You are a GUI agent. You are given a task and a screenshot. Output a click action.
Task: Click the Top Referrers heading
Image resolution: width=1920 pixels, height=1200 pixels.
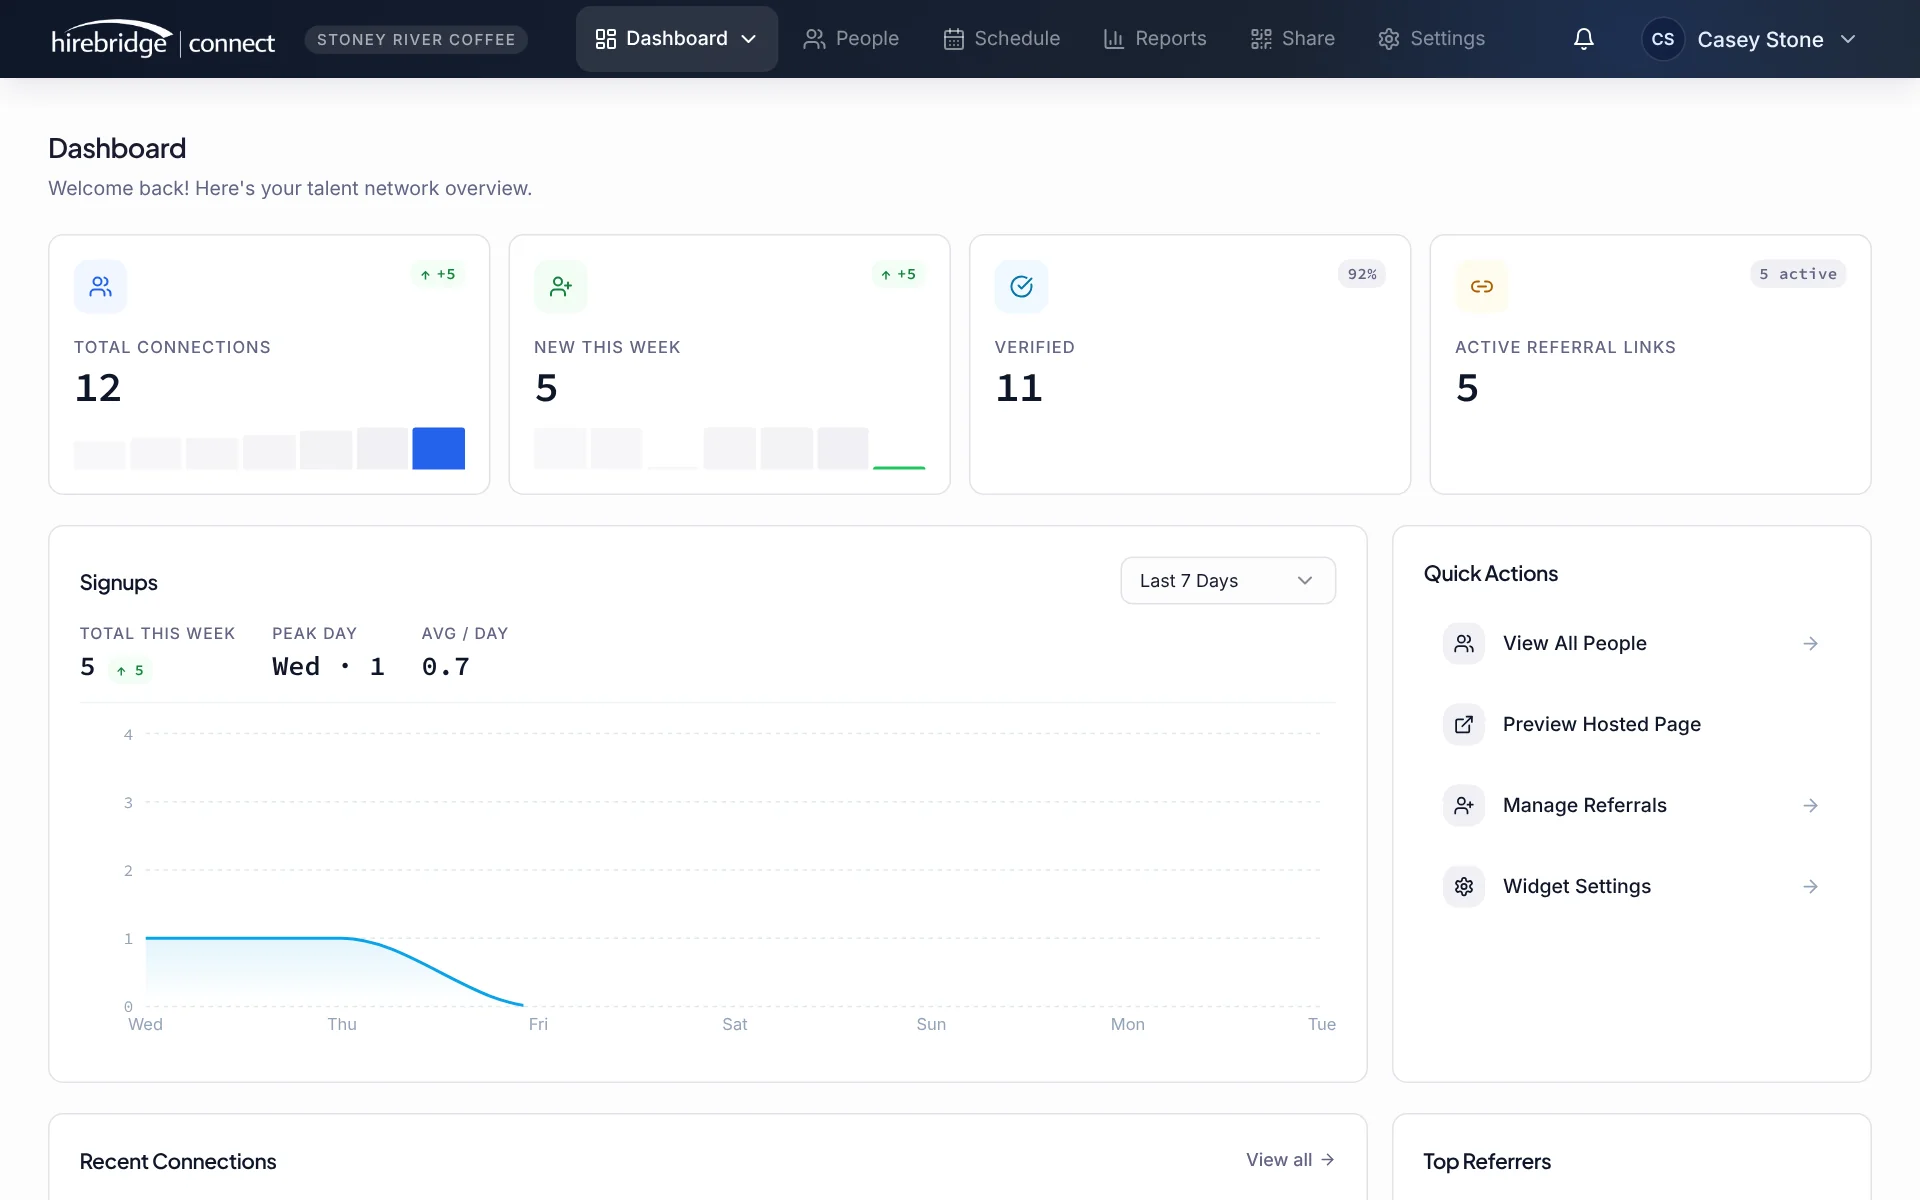coord(1487,1161)
